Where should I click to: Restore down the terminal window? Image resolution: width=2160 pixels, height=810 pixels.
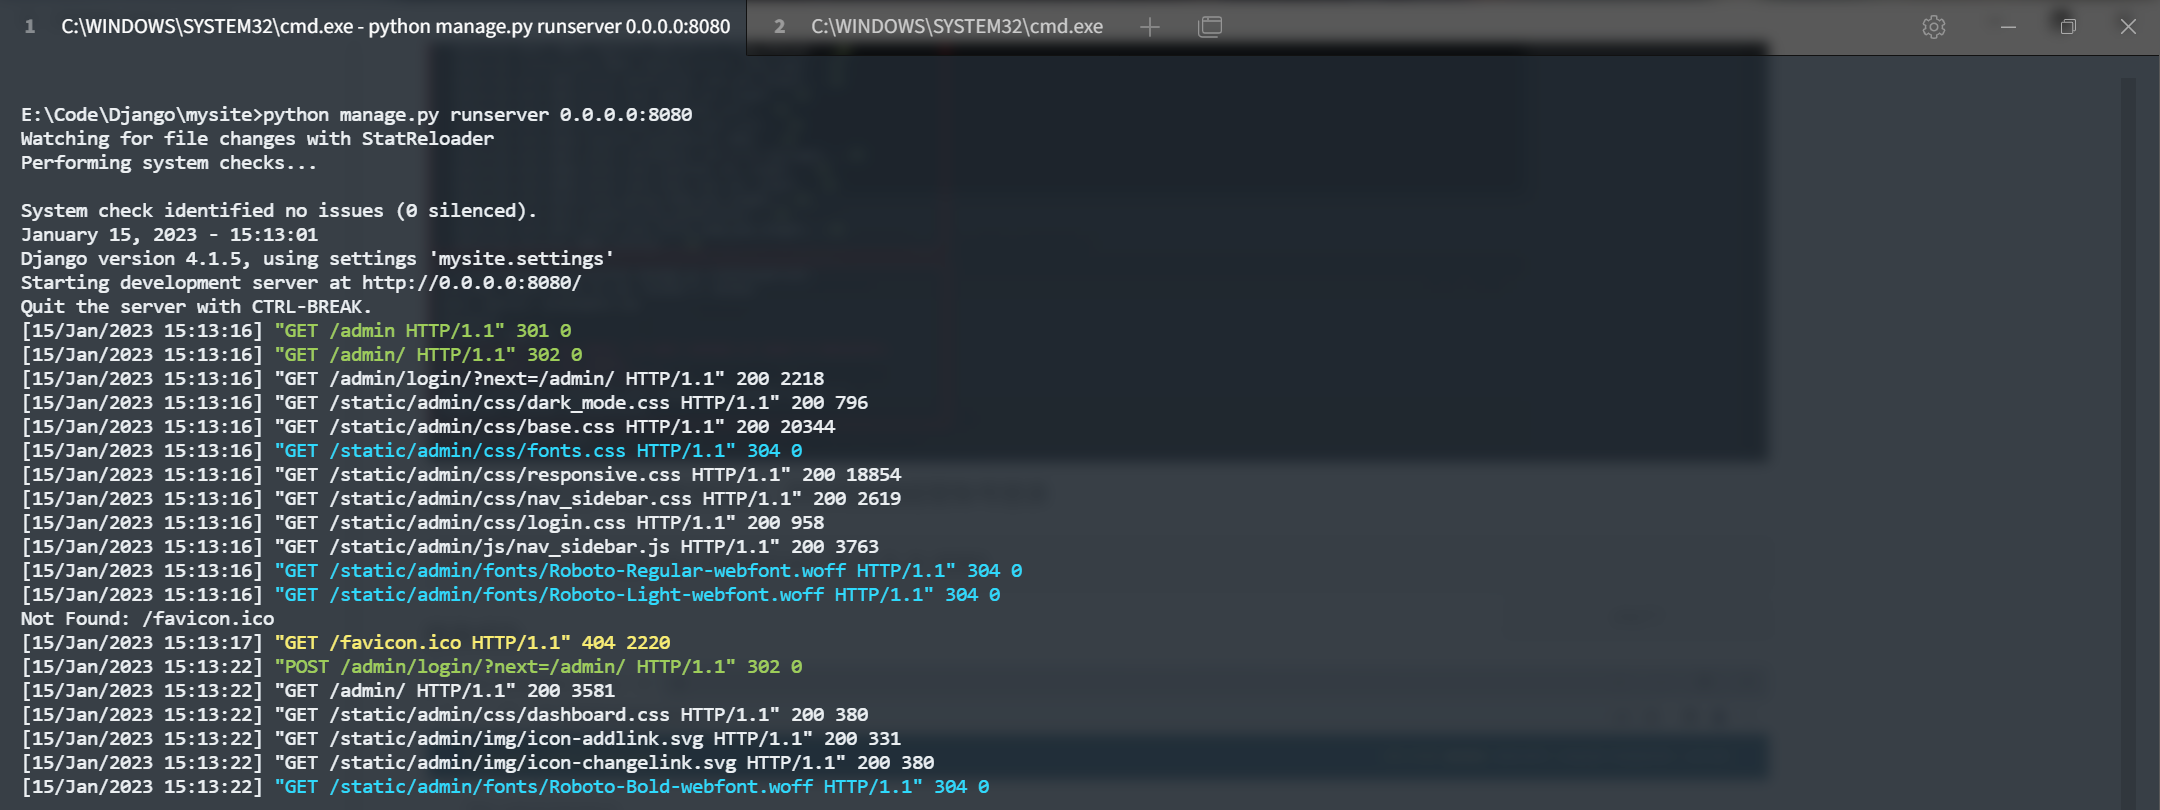pos(2068,27)
